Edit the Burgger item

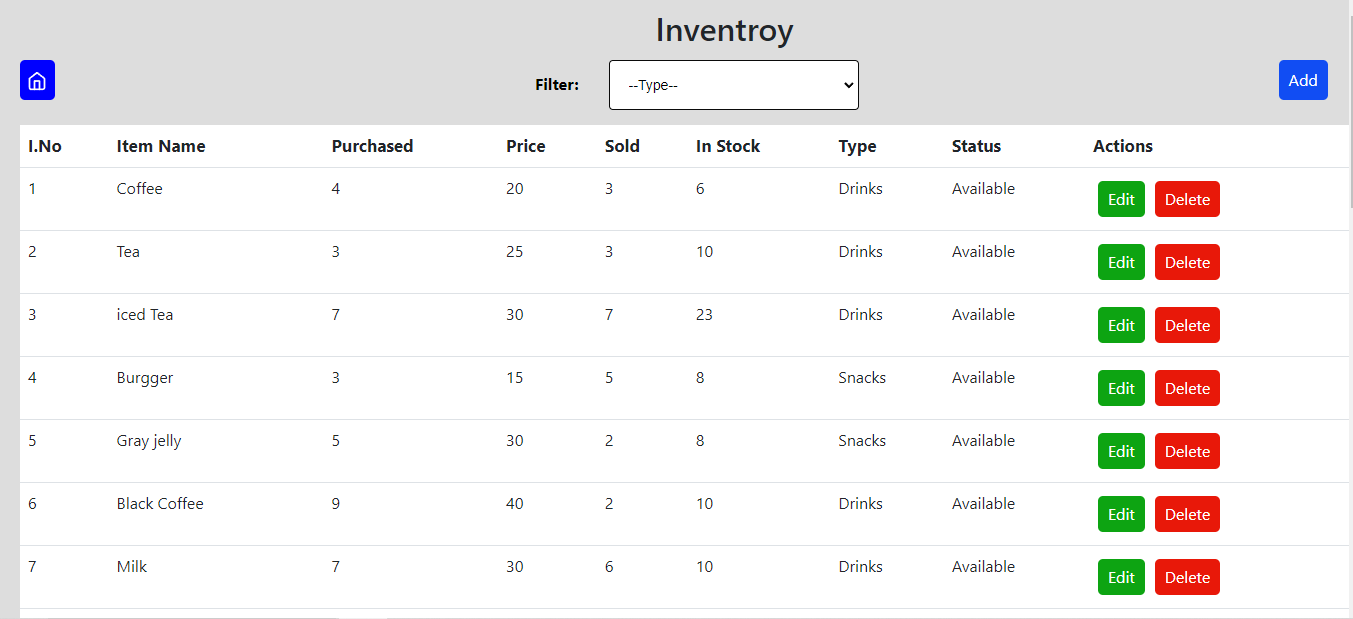pyautogui.click(x=1121, y=388)
